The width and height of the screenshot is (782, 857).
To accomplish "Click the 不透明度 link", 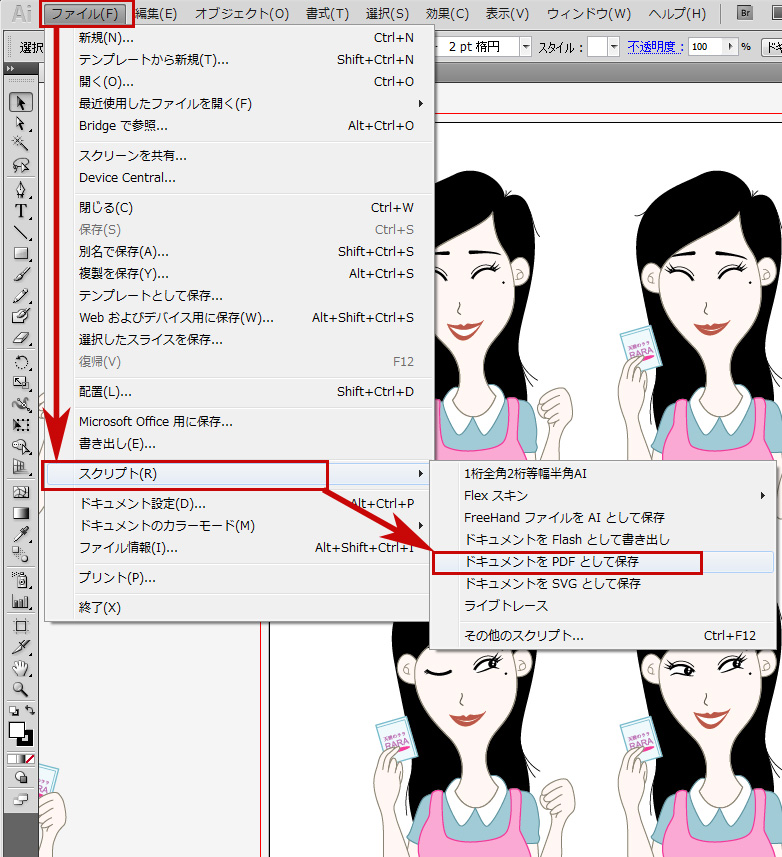I will point(655,46).
